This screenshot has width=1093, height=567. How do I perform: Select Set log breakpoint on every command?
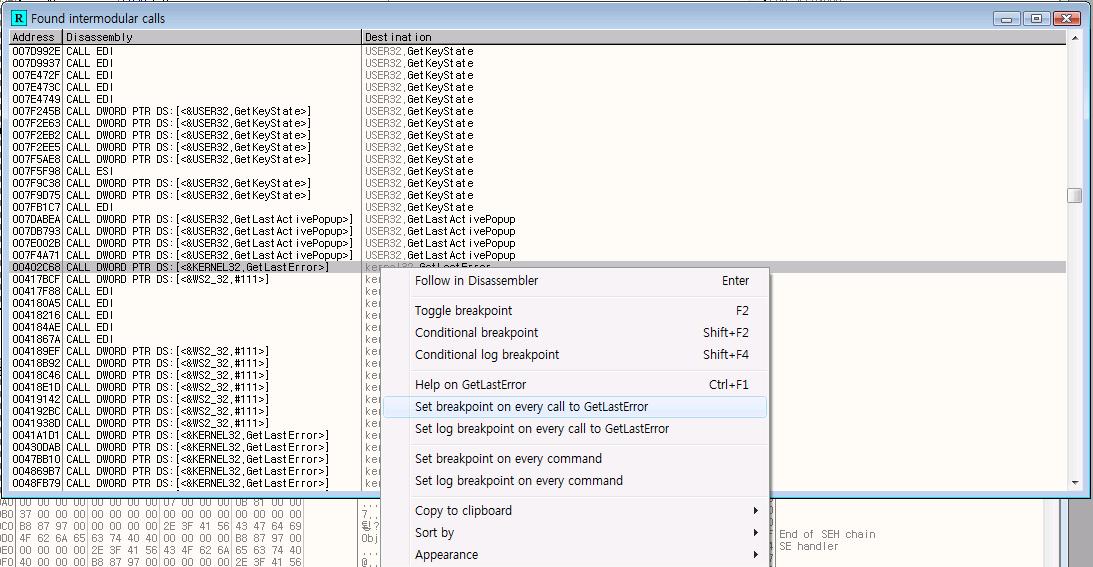(x=575, y=481)
